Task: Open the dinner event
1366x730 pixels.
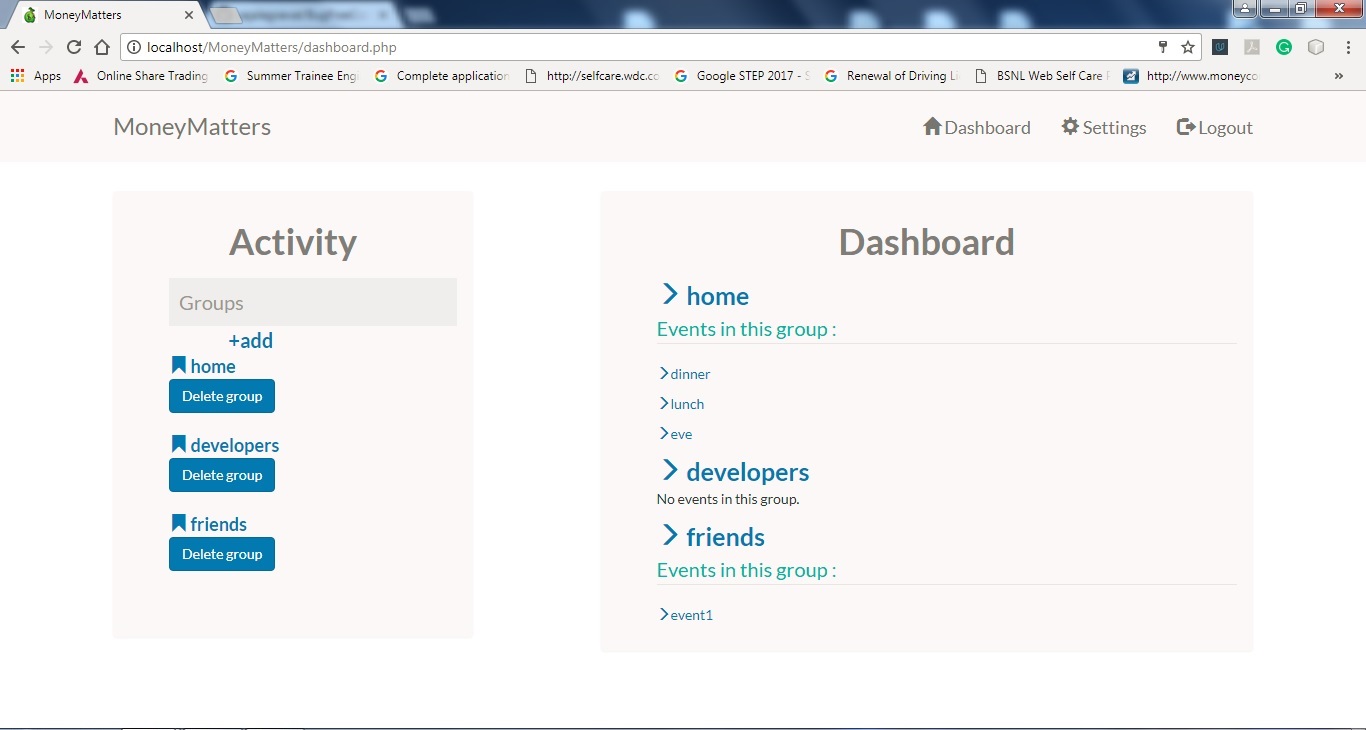Action: tap(685, 374)
